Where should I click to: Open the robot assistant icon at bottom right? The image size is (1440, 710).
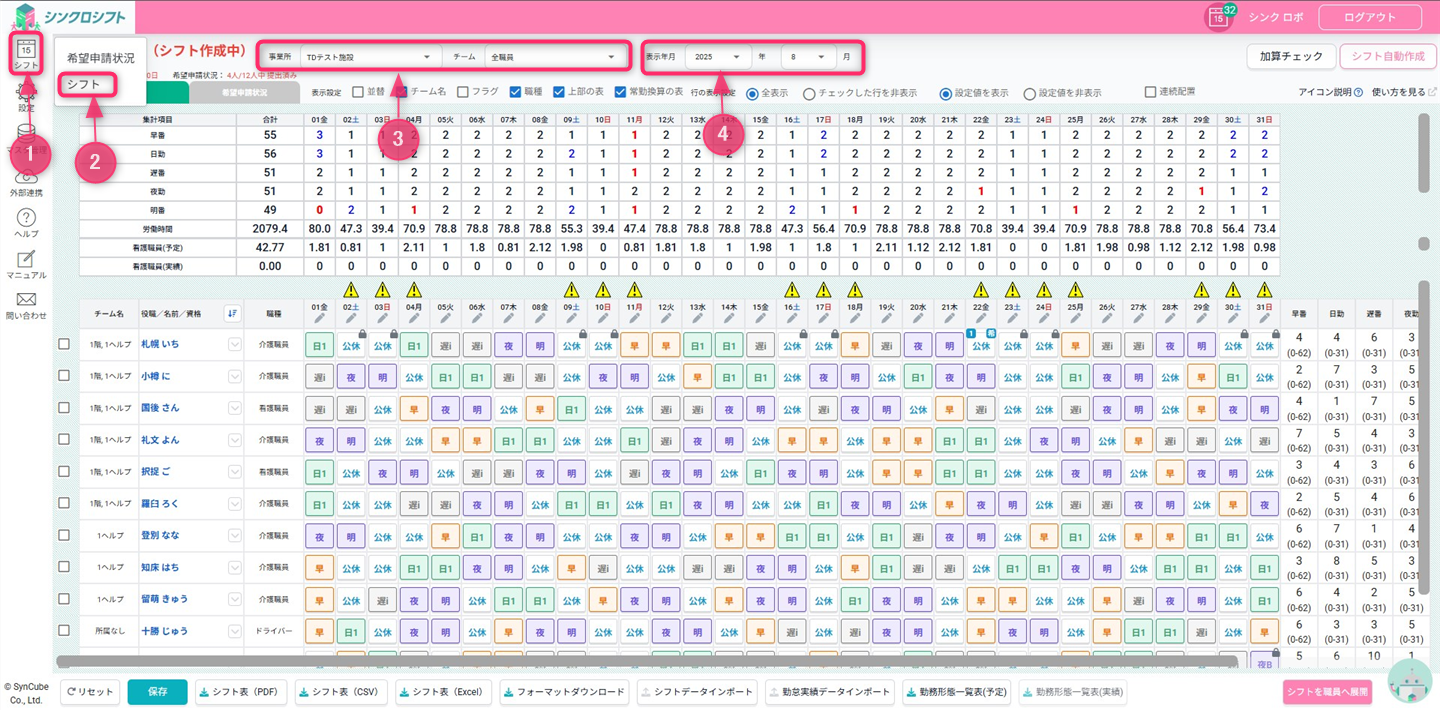1410,681
